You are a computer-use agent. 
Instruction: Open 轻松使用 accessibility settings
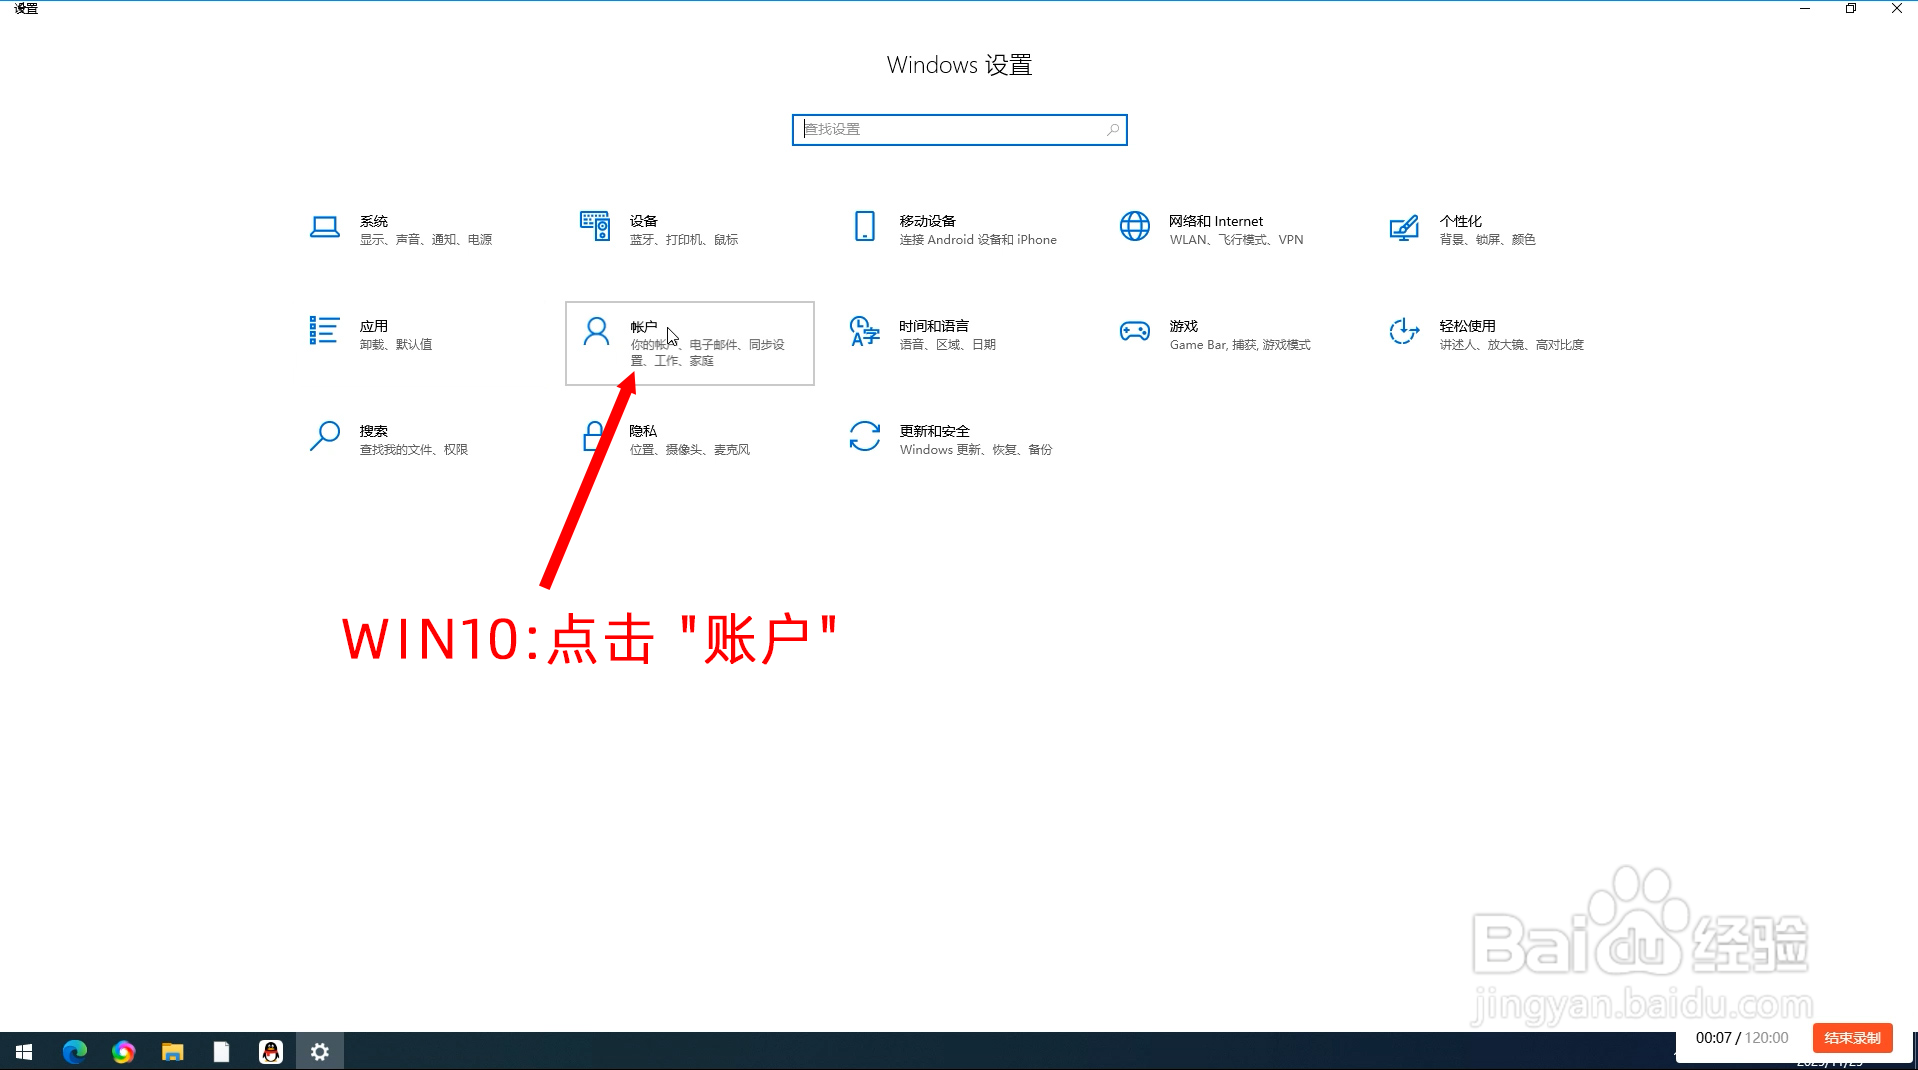coord(1480,335)
